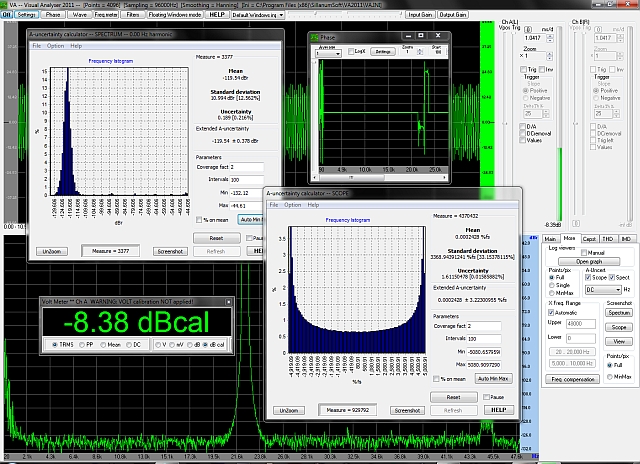The height and width of the screenshot is (464, 640).
Task: Click the Output Gain button
Action: (x=453, y=16)
